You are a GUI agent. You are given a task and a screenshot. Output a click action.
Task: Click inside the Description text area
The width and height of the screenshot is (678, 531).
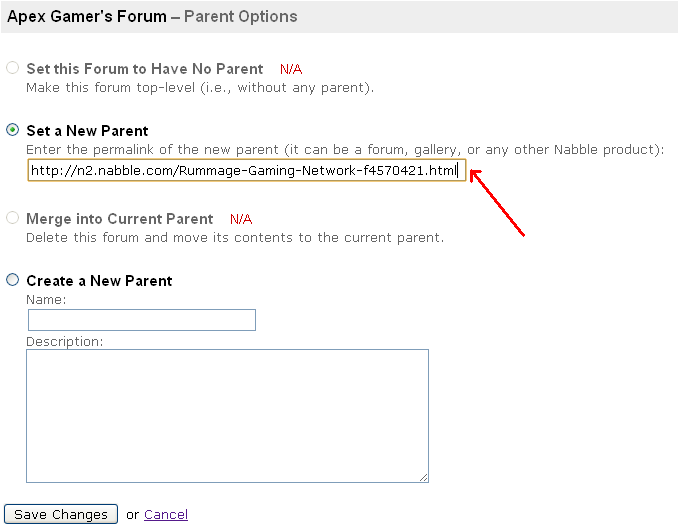coord(227,415)
